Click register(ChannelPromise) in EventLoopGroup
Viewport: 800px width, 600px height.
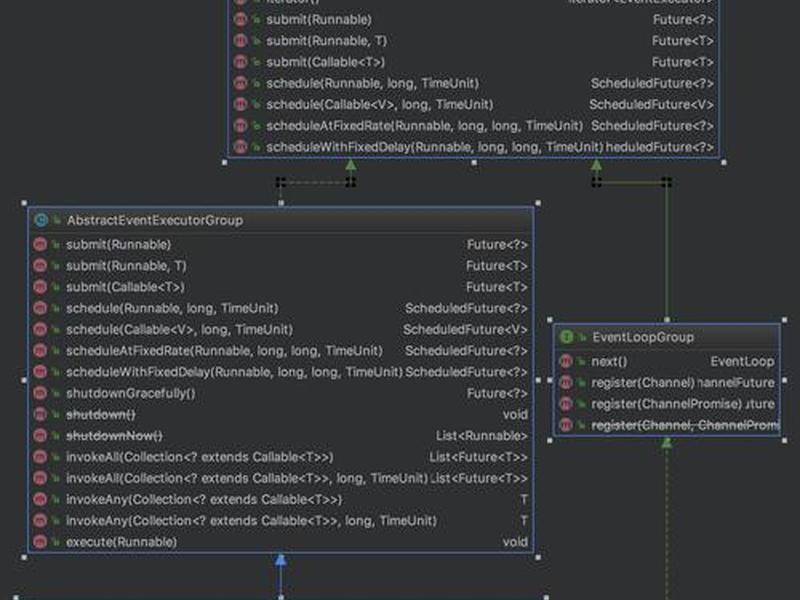coord(667,404)
